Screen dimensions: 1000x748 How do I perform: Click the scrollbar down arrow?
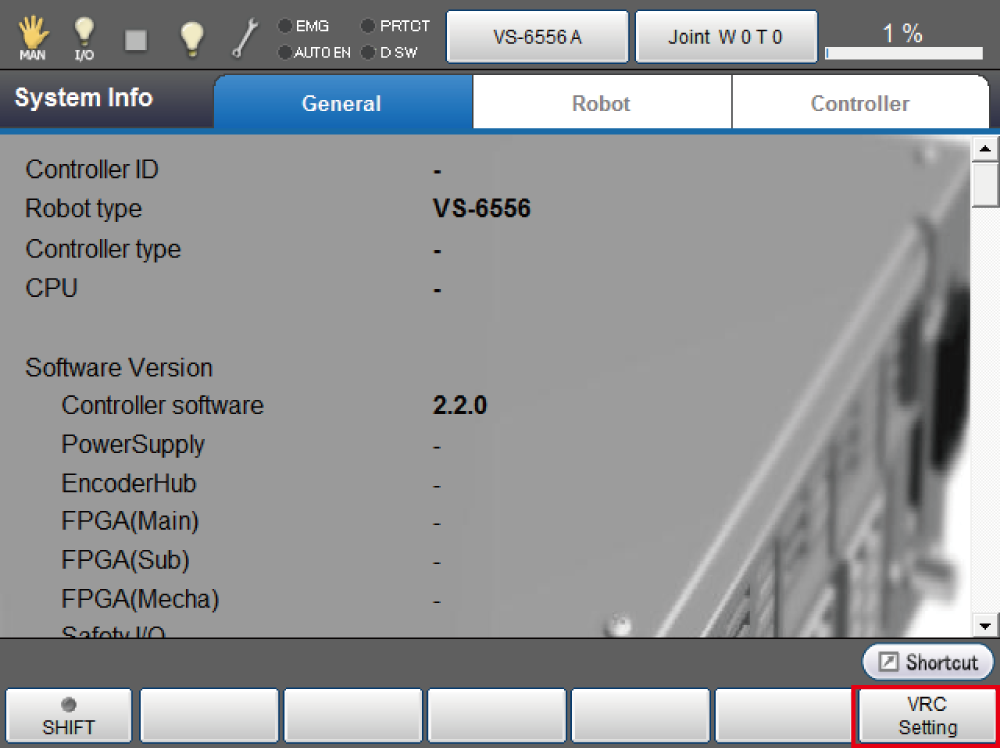click(x=985, y=625)
